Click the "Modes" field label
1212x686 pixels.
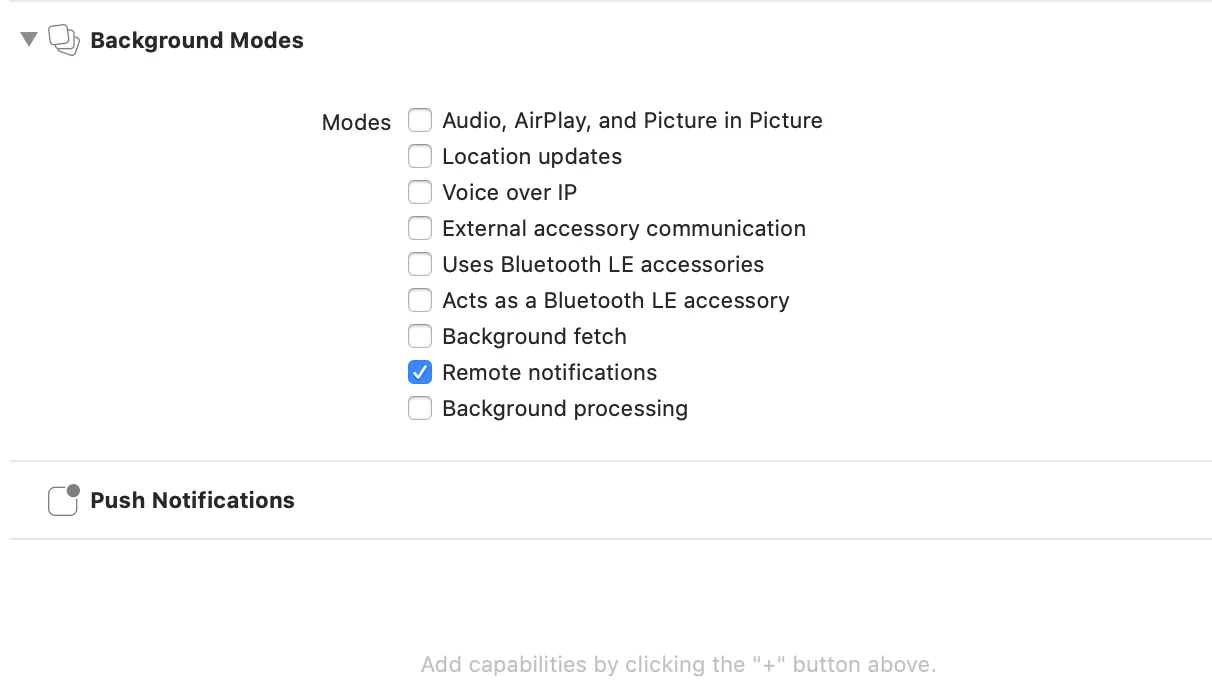pos(356,123)
